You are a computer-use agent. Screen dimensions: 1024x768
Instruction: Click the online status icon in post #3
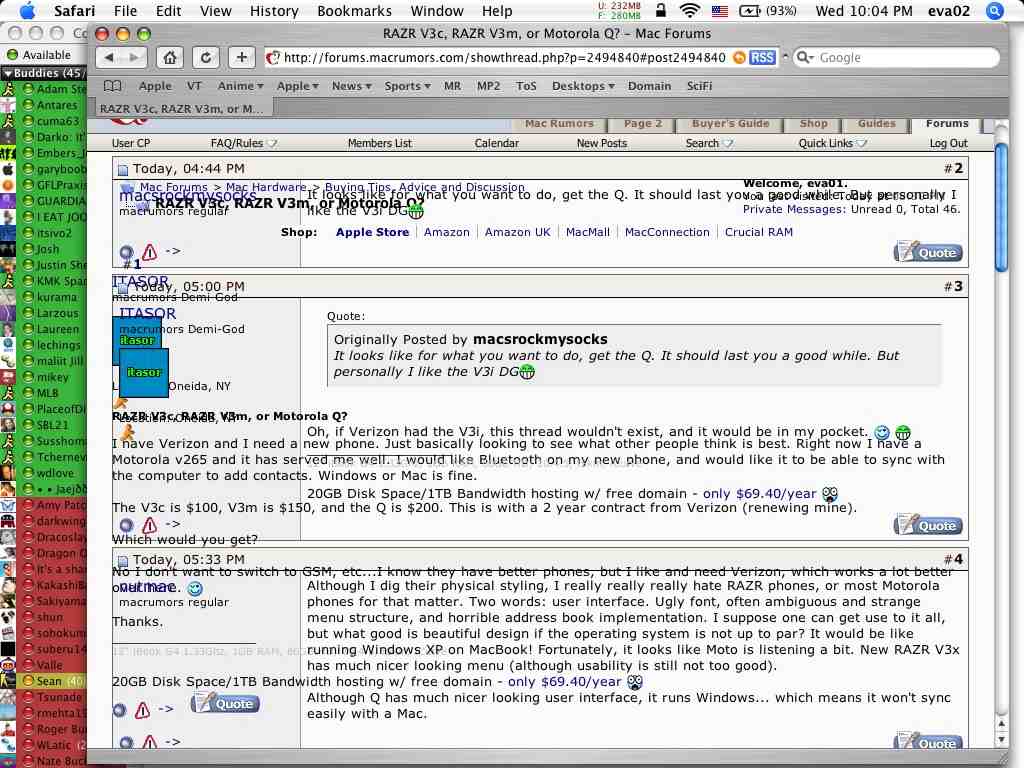click(127, 524)
